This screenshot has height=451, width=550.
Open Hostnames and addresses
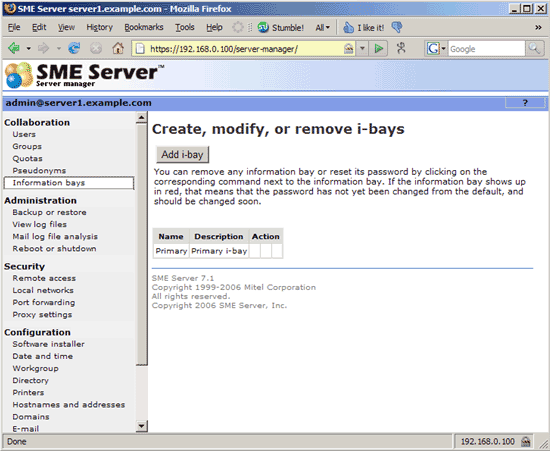pos(69,405)
